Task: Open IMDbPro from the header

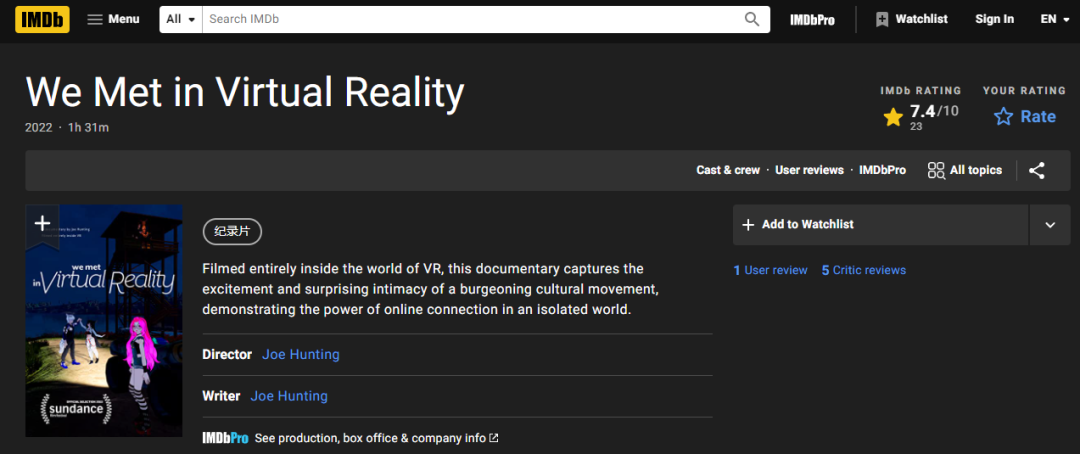Action: (812, 20)
